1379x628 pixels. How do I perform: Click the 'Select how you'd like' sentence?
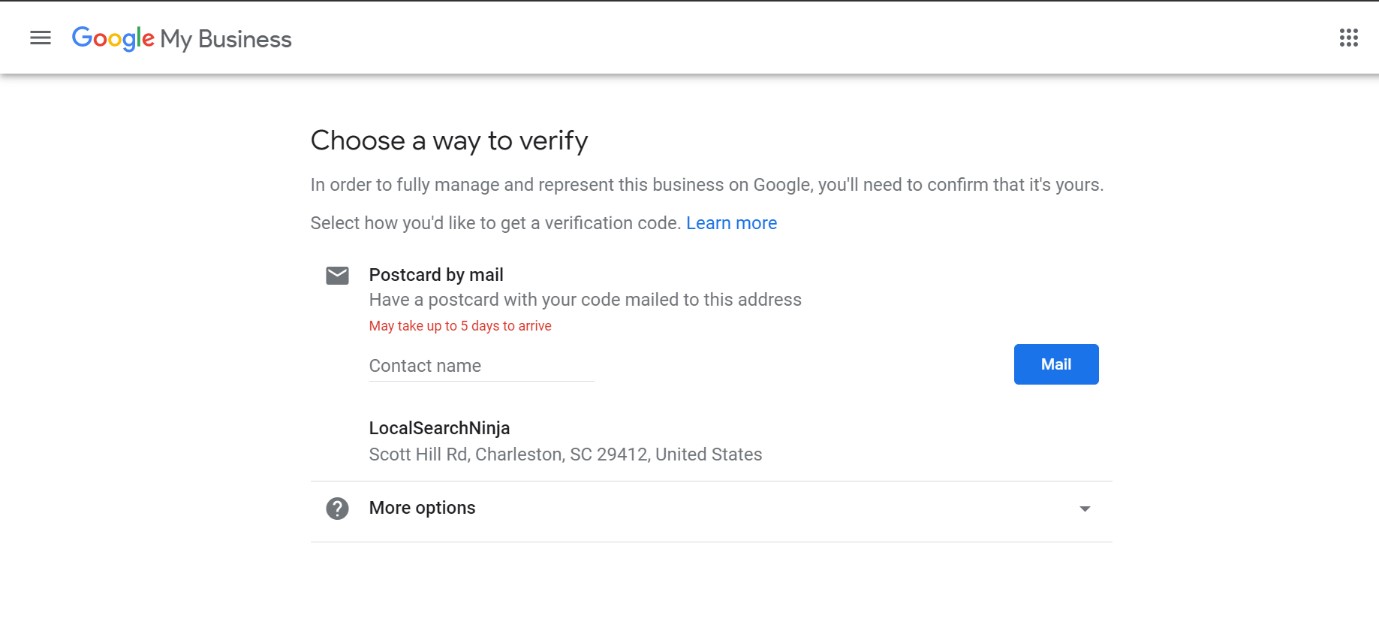click(x=495, y=223)
